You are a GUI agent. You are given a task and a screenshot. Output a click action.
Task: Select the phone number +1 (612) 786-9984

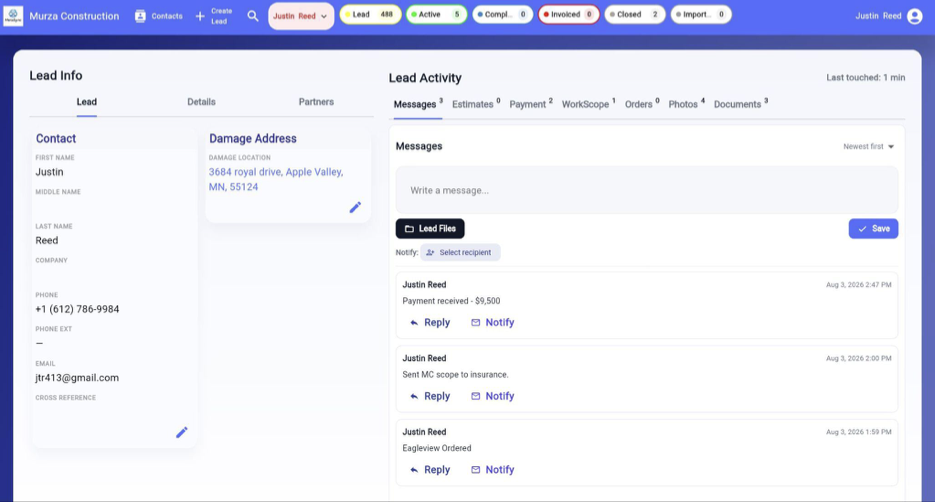77,309
